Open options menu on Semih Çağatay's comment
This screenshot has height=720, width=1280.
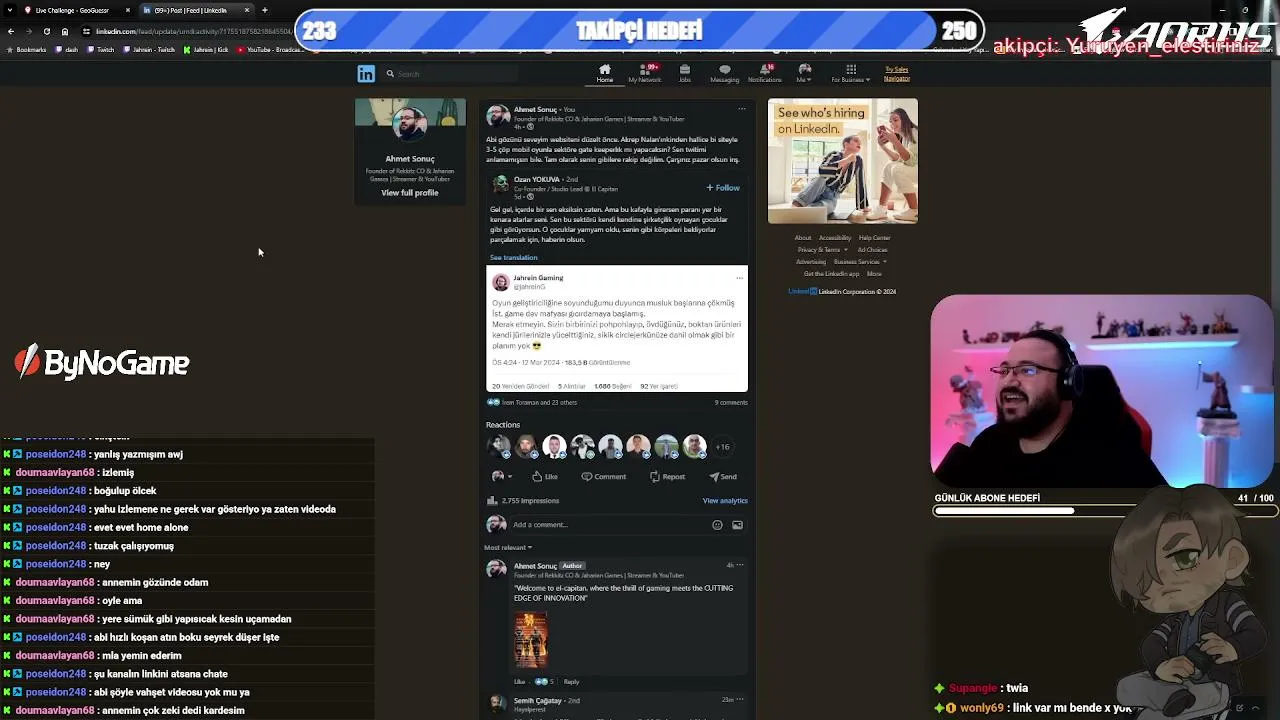pyautogui.click(x=740, y=699)
